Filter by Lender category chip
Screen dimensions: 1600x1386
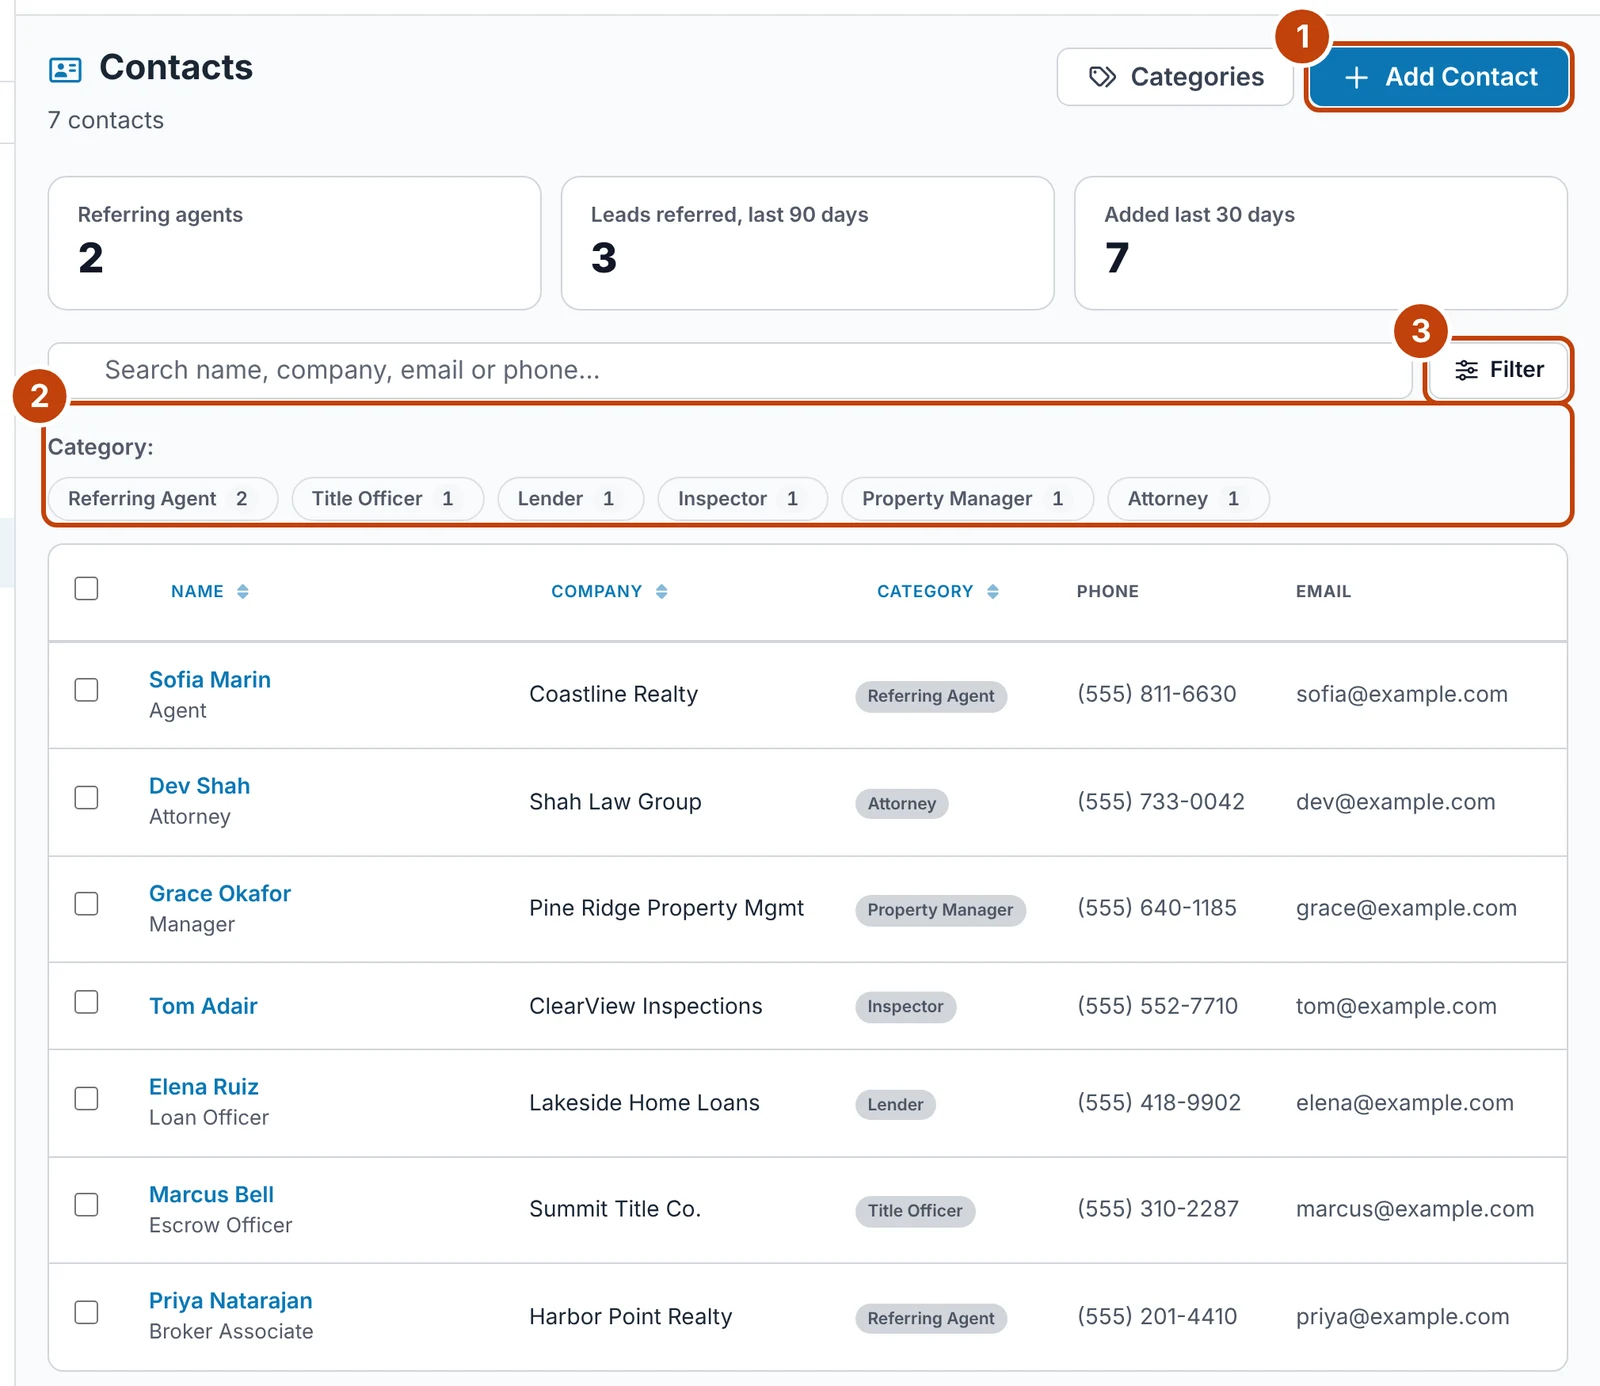(x=571, y=499)
